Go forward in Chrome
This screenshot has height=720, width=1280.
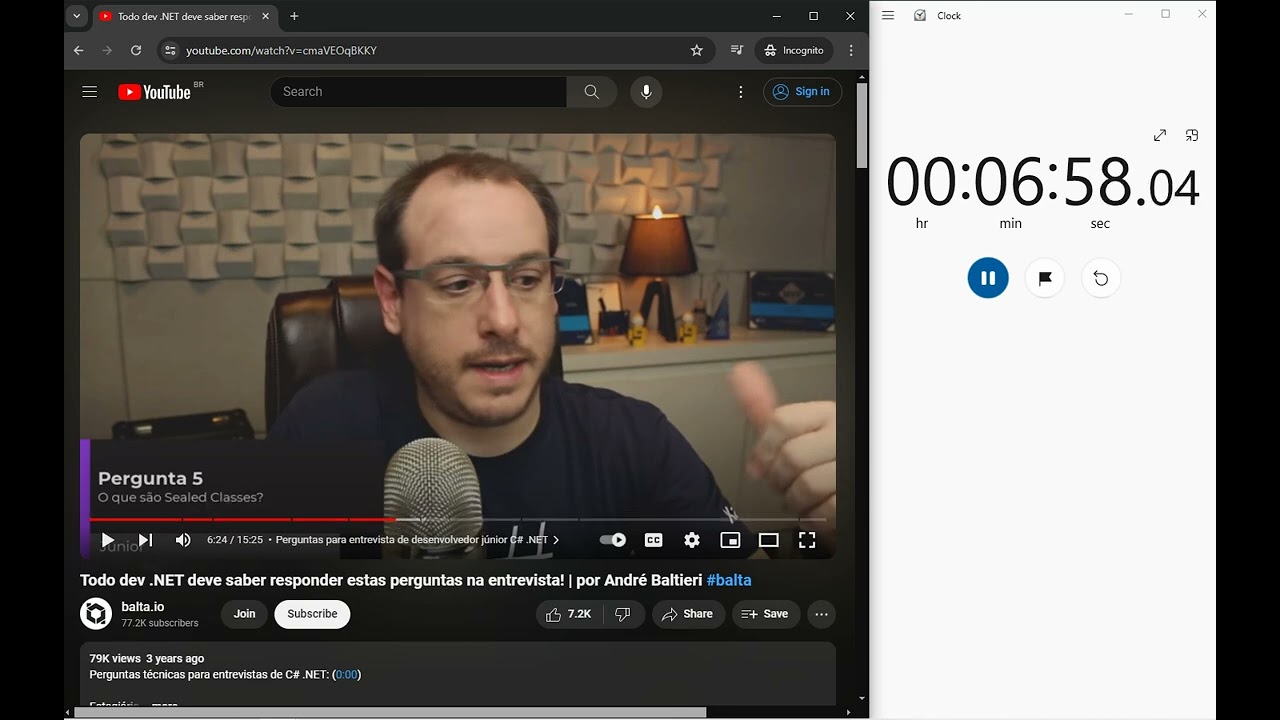click(107, 50)
